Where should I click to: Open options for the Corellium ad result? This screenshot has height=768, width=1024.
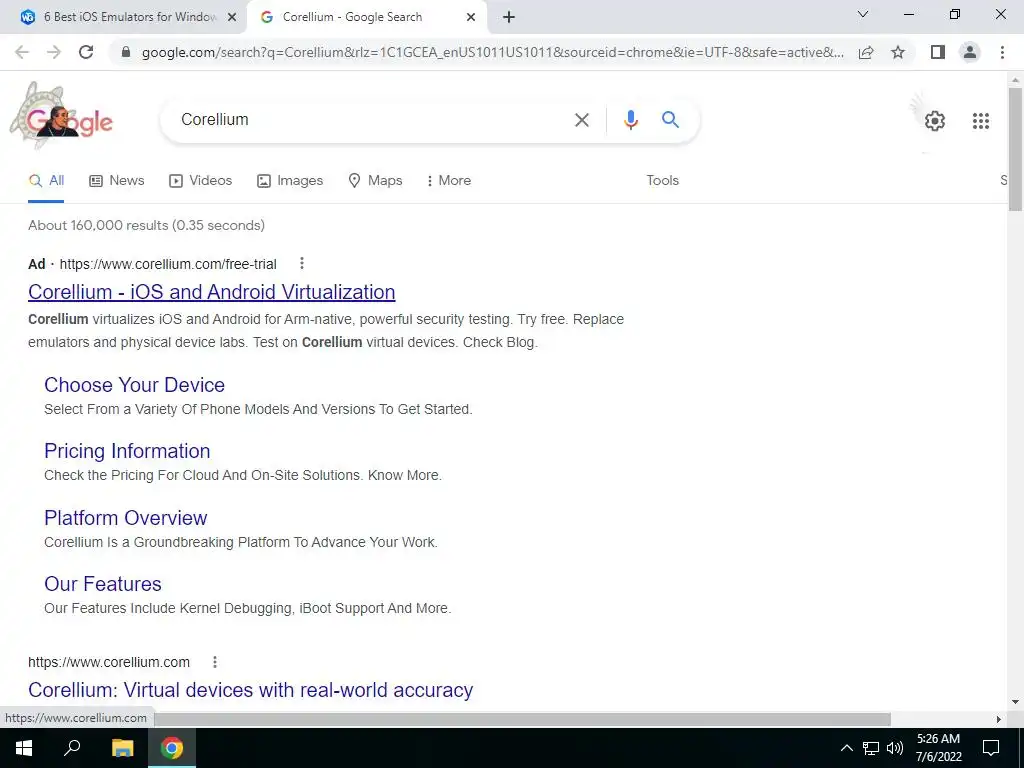tap(302, 263)
